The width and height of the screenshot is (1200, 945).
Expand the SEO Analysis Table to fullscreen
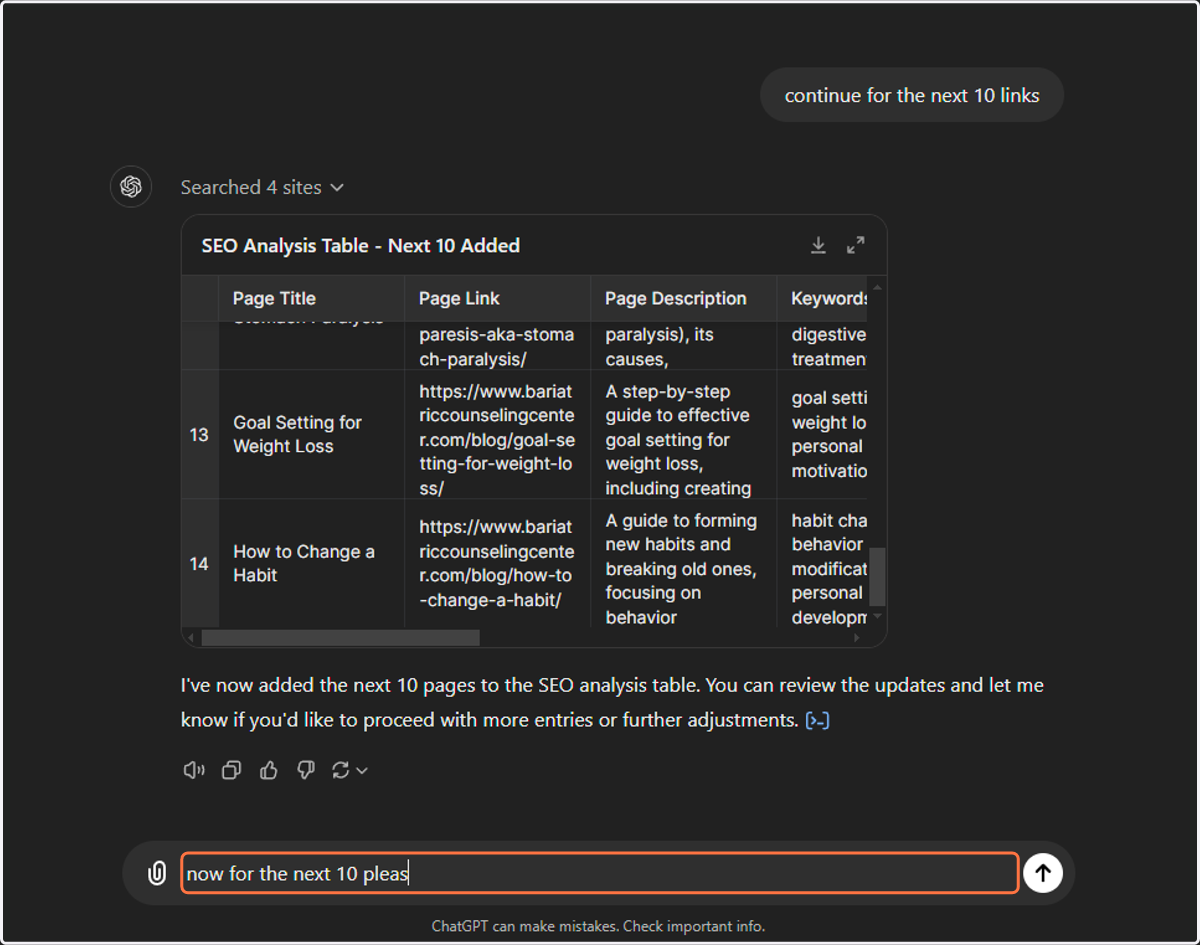[856, 245]
